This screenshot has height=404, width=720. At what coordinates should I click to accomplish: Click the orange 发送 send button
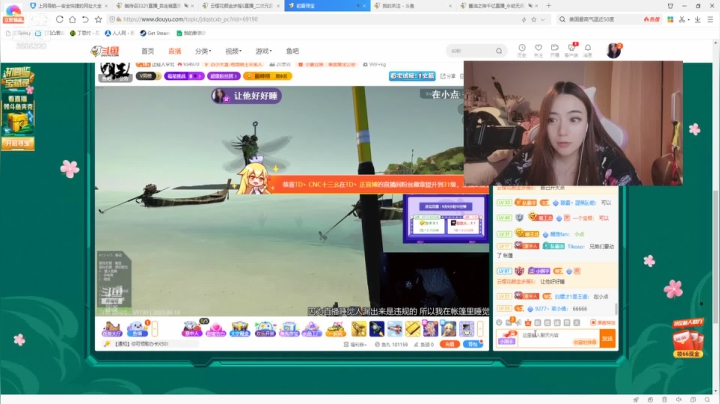point(608,338)
